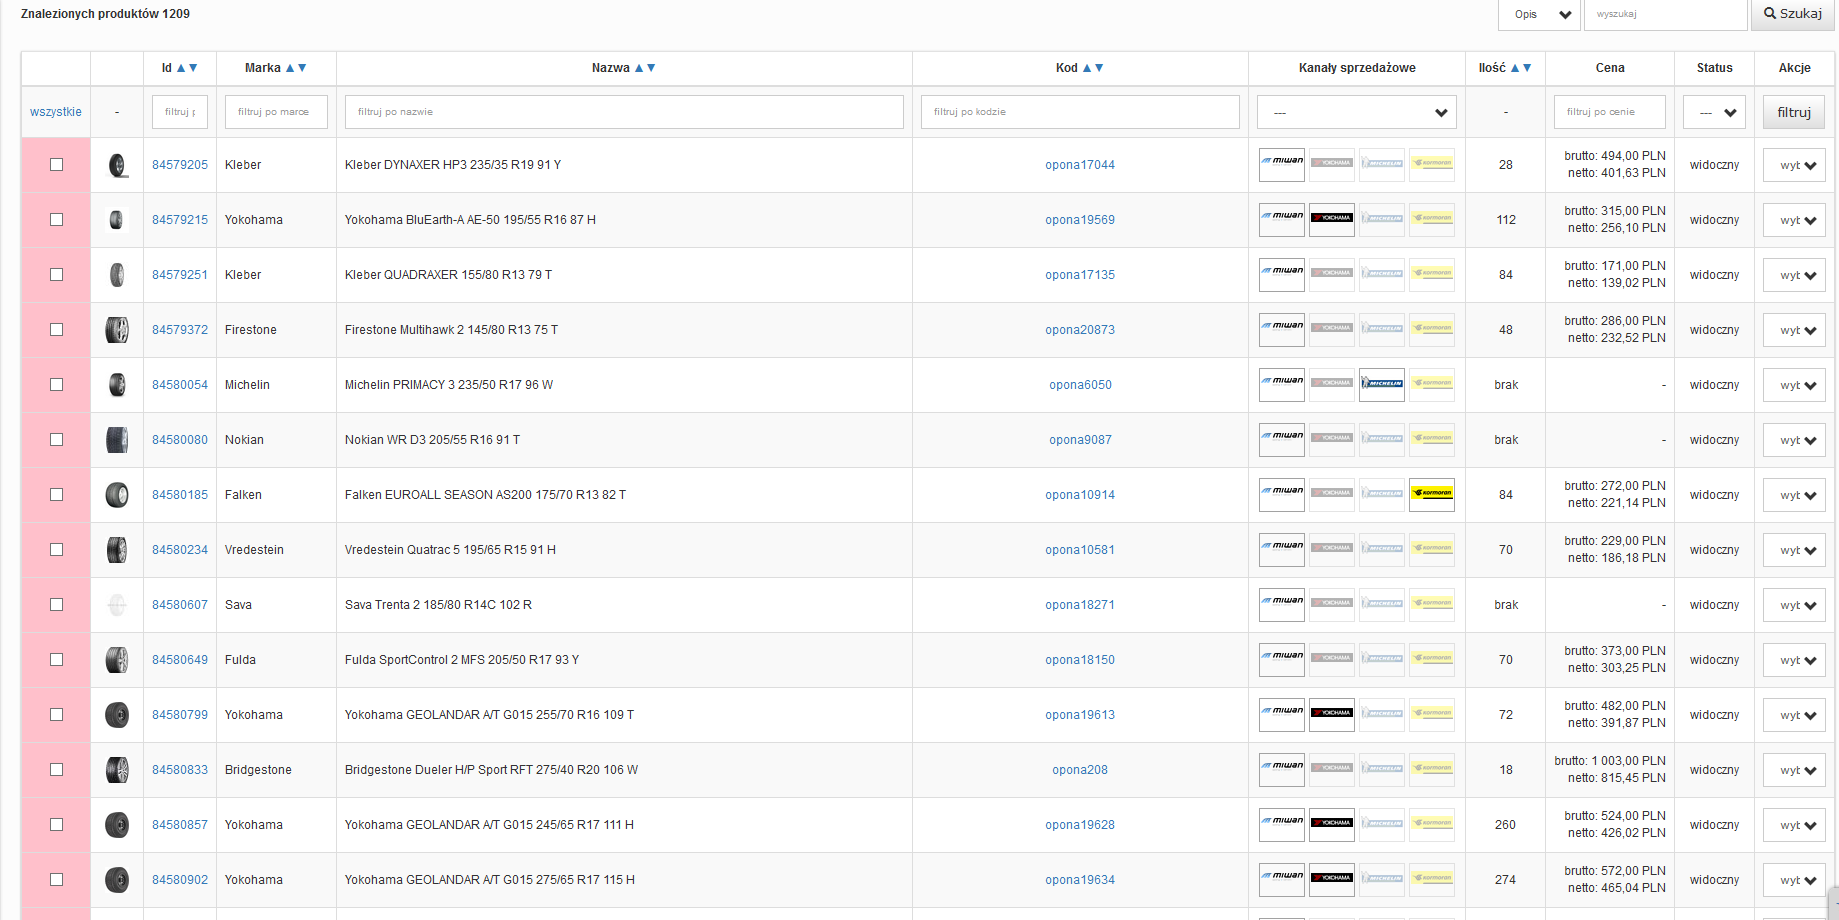Sort Marka column descending with down arrow

302,68
